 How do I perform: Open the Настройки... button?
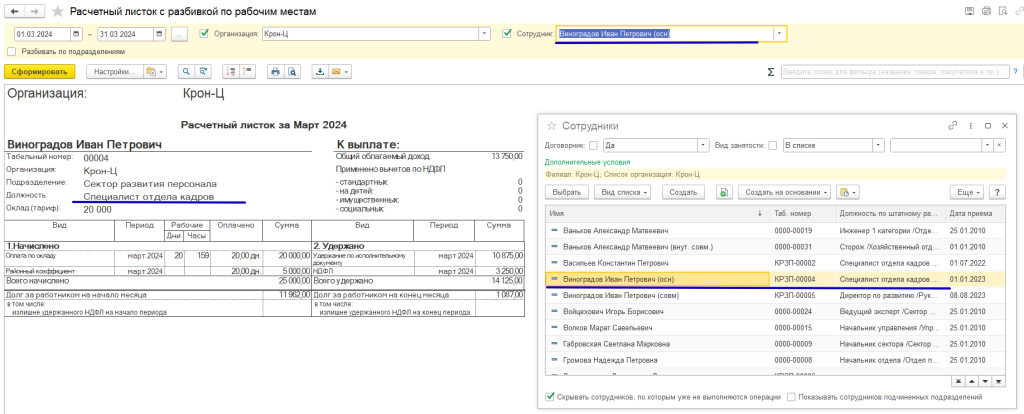[x=115, y=71]
